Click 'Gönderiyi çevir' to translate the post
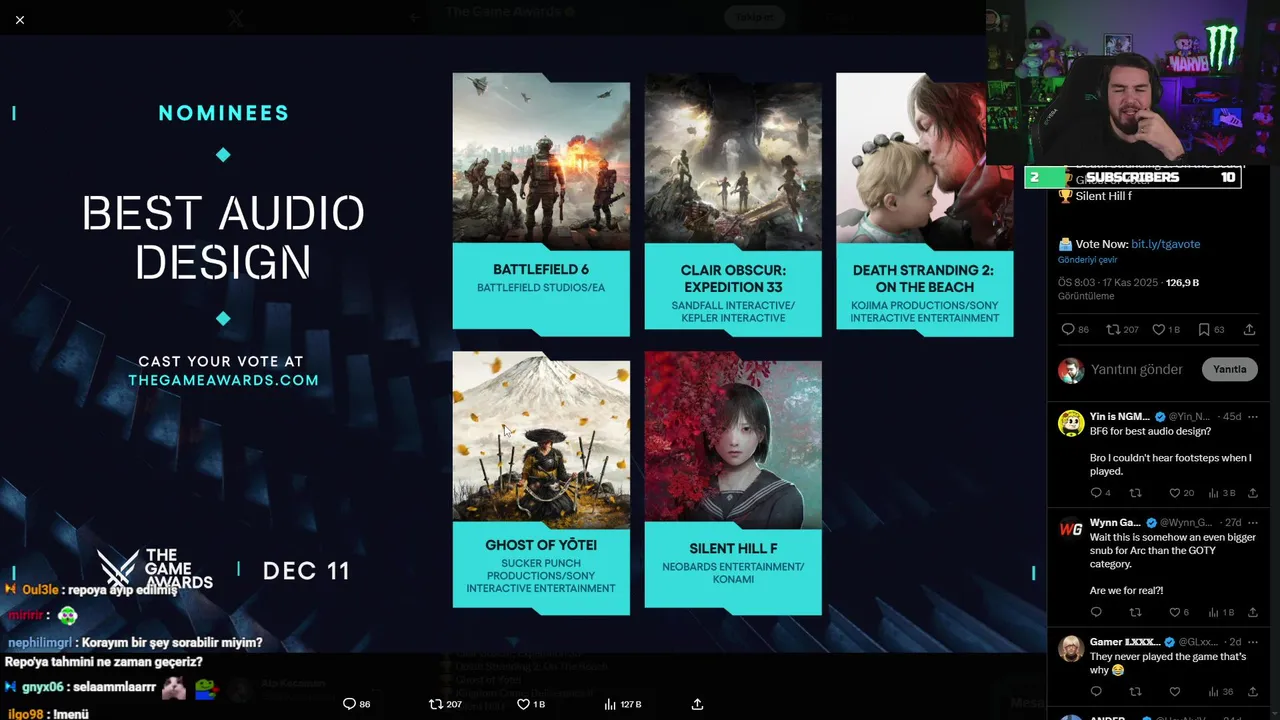1280x720 pixels. [x=1088, y=260]
